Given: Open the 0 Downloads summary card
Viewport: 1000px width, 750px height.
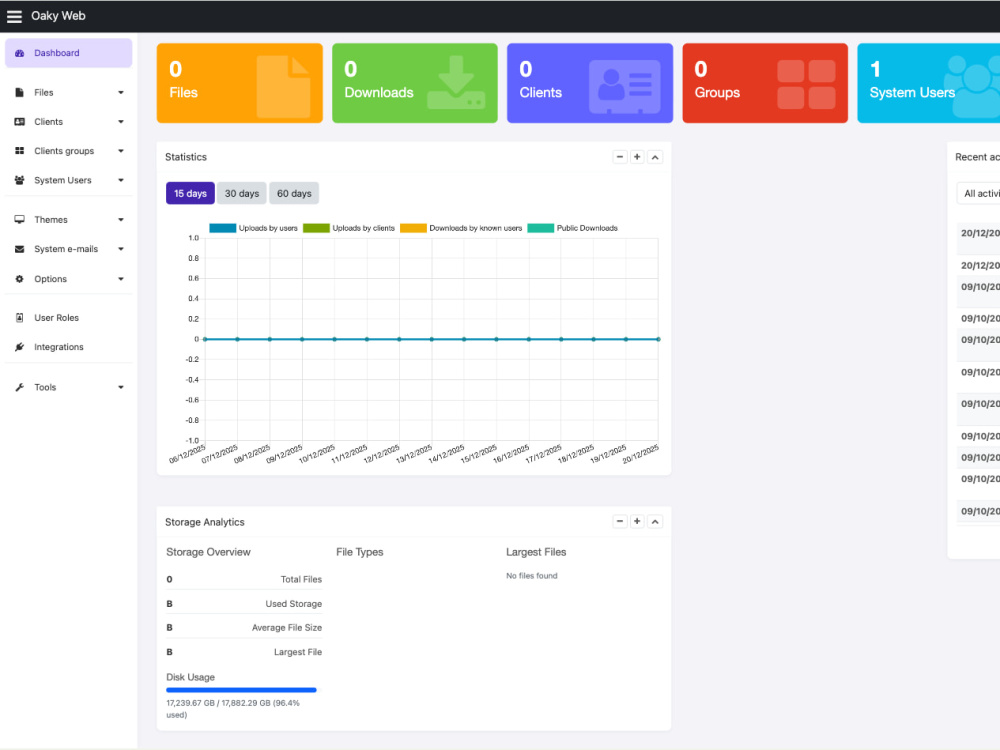Looking at the screenshot, I should tap(415, 83).
